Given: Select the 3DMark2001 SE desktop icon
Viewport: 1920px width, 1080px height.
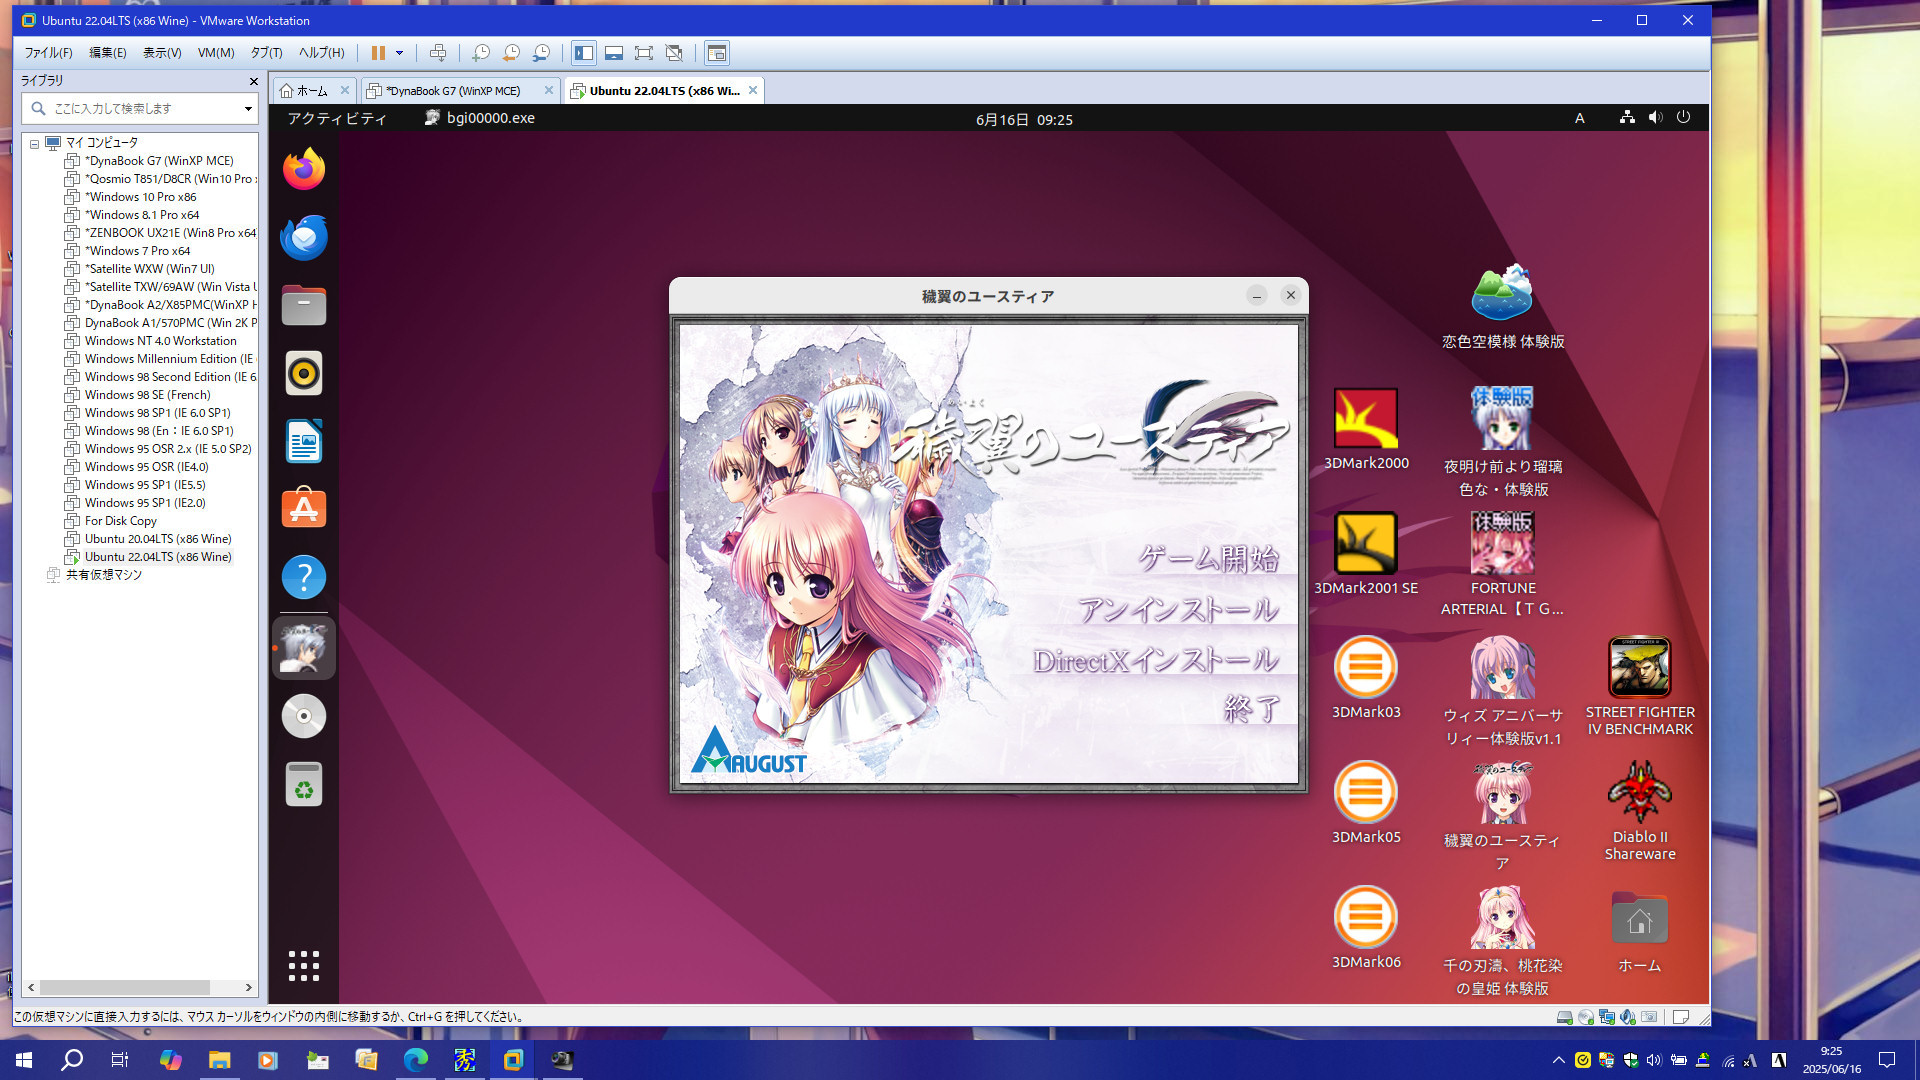Looking at the screenshot, I should tap(1366, 554).
